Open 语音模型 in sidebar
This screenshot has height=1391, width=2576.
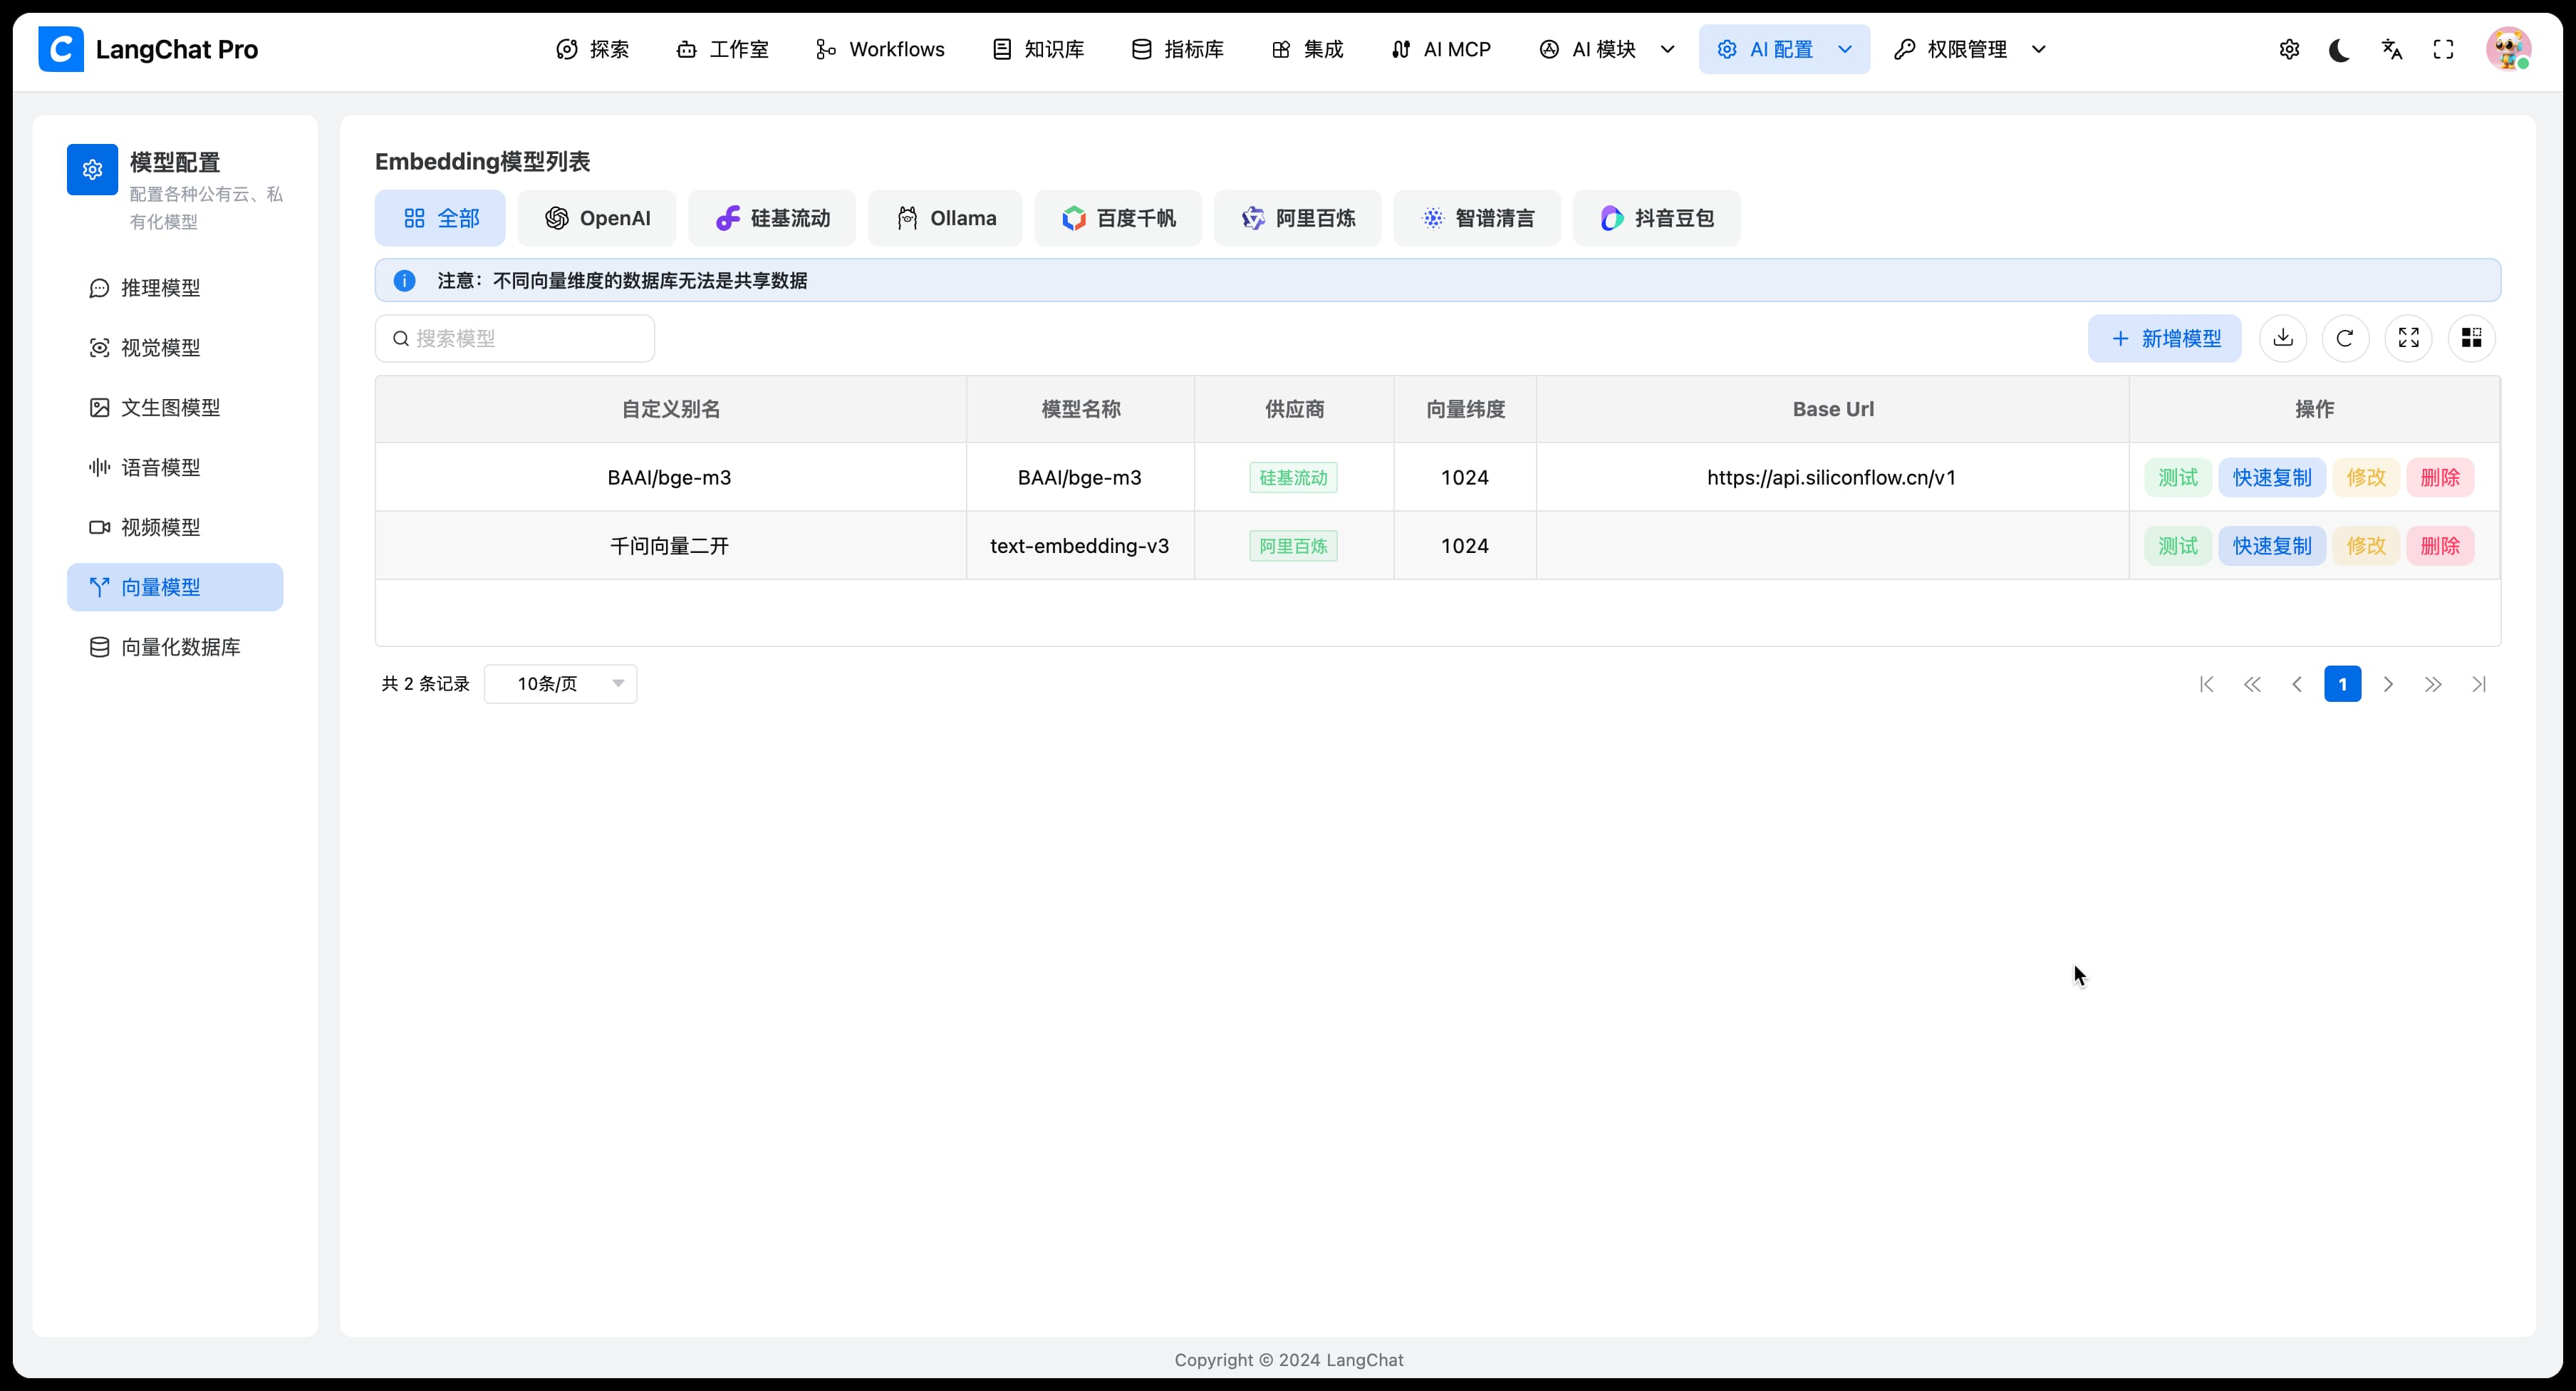tap(175, 467)
